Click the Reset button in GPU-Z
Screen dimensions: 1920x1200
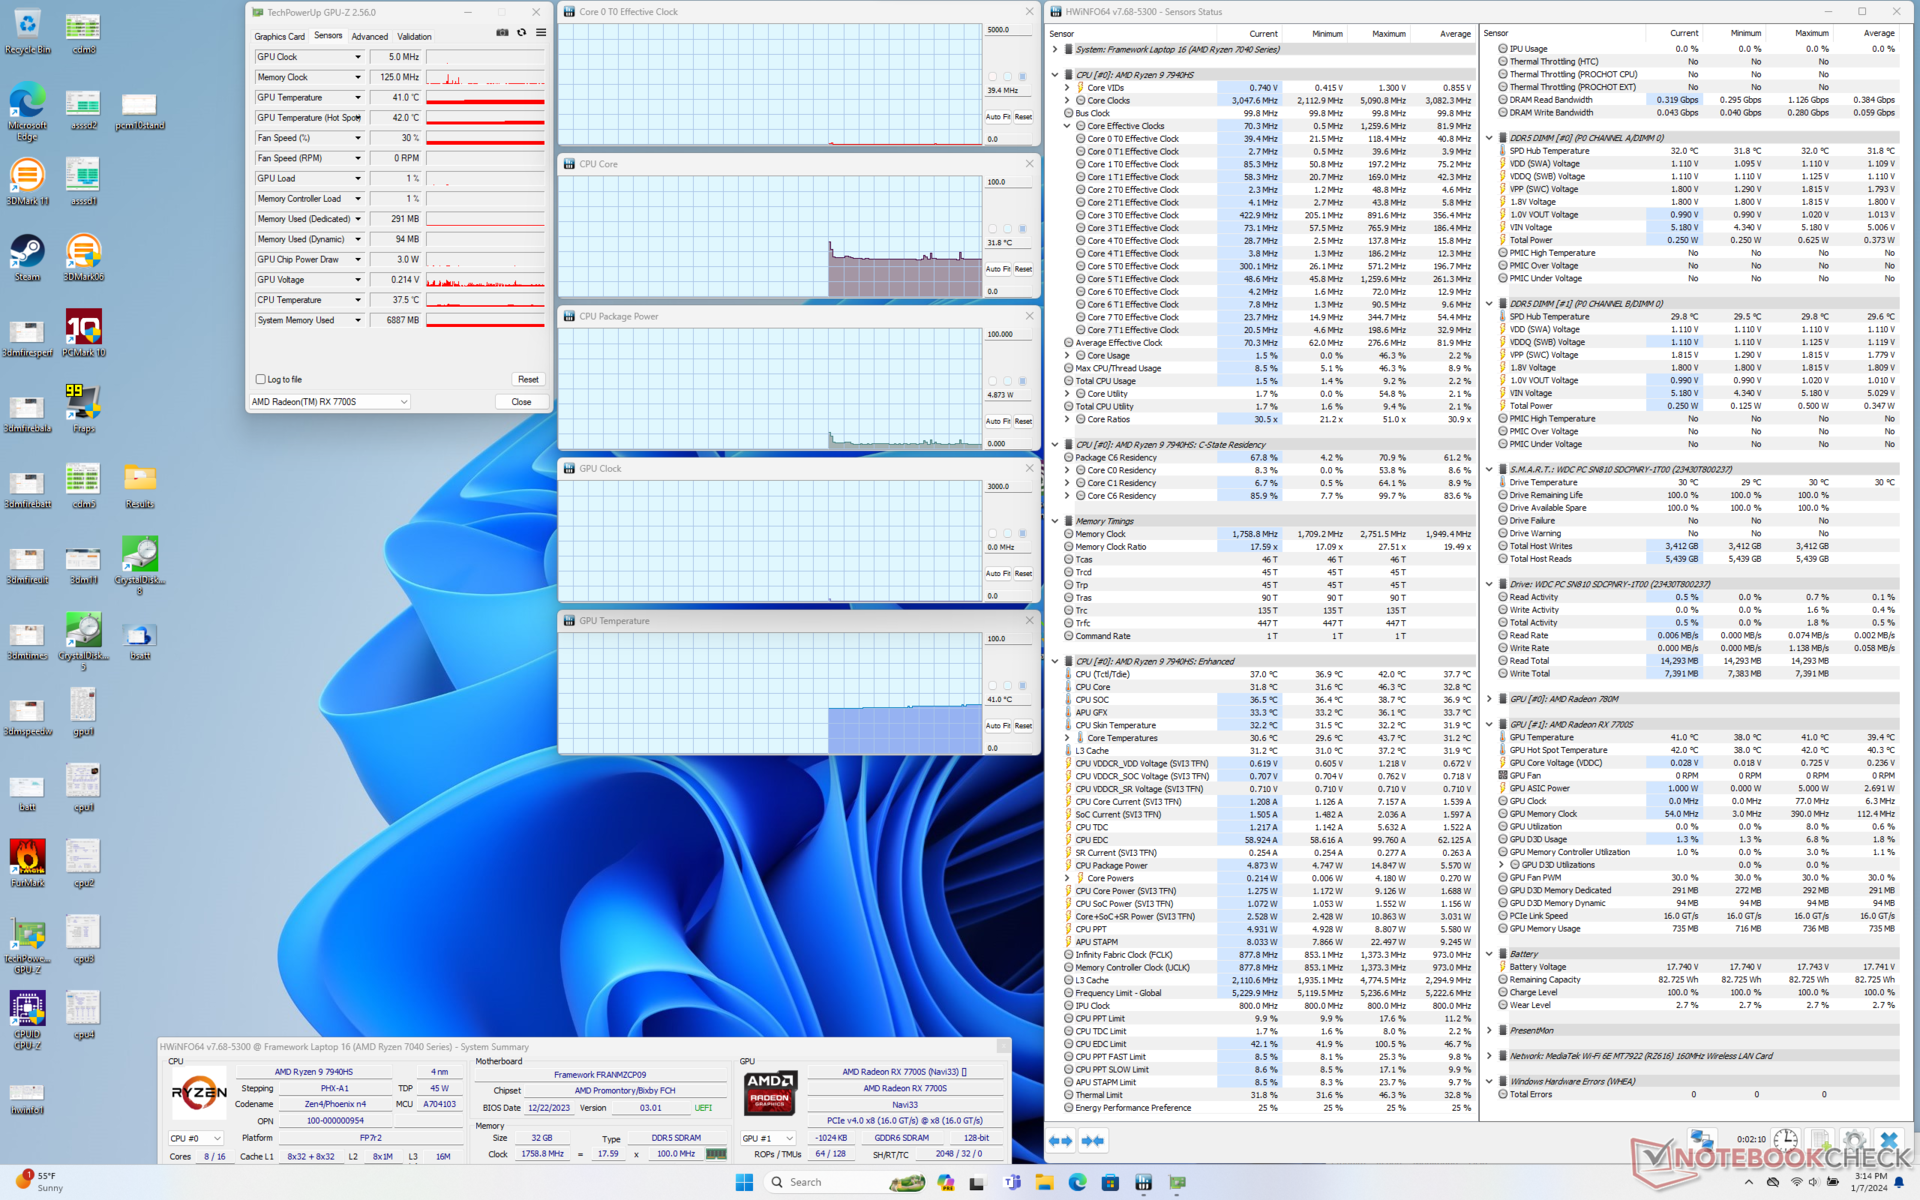point(528,379)
